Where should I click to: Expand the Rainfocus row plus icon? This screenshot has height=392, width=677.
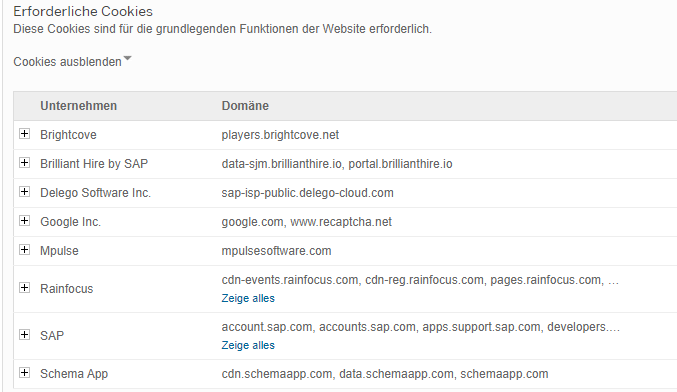coord(25,288)
